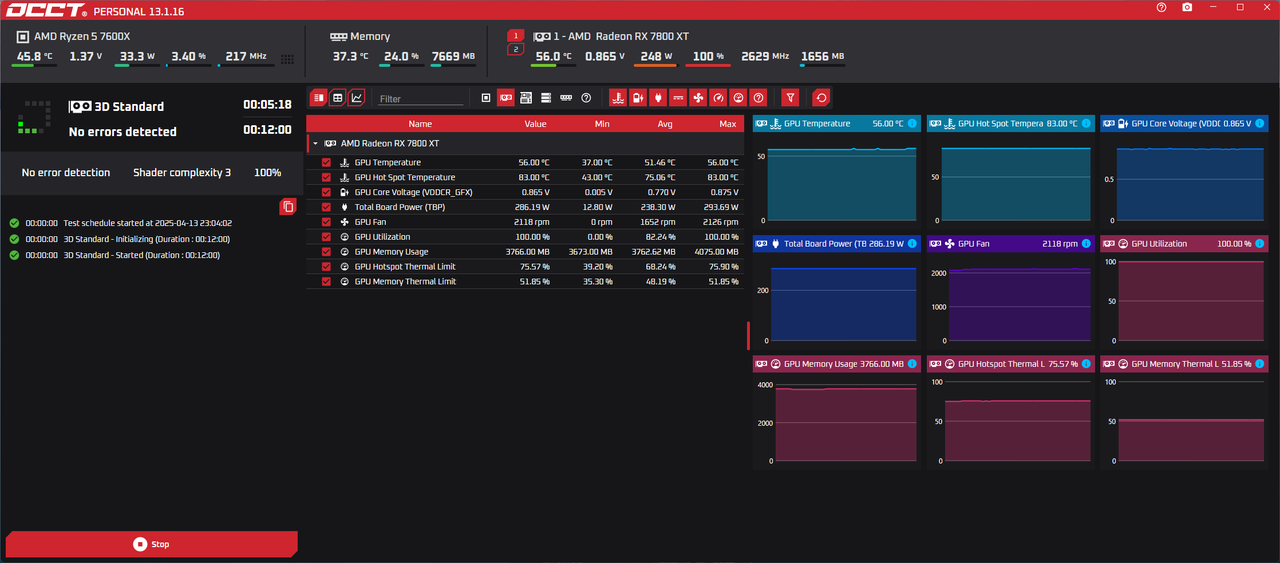The height and width of the screenshot is (563, 1280).
Task: Click the 286.19 W value cell
Action: click(x=531, y=207)
